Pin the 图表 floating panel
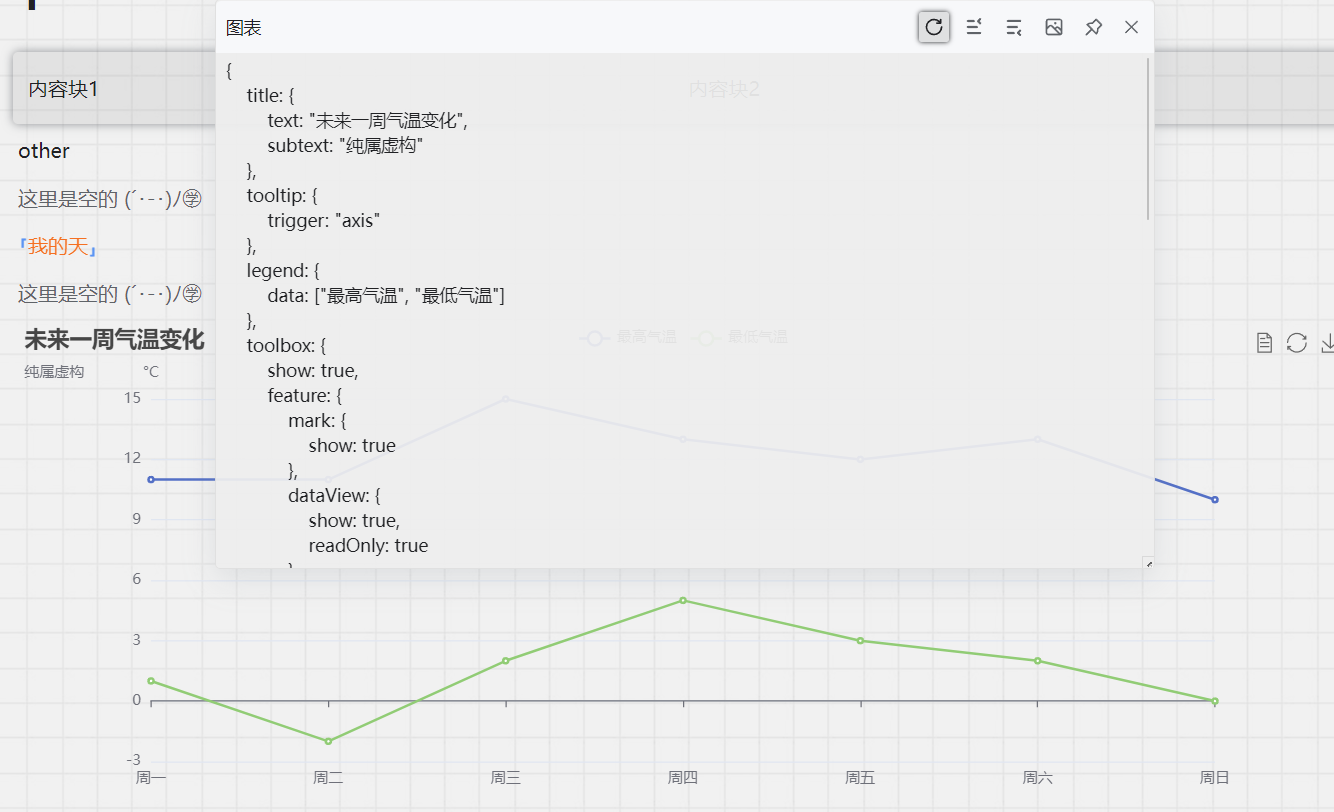1334x812 pixels. point(1093,27)
